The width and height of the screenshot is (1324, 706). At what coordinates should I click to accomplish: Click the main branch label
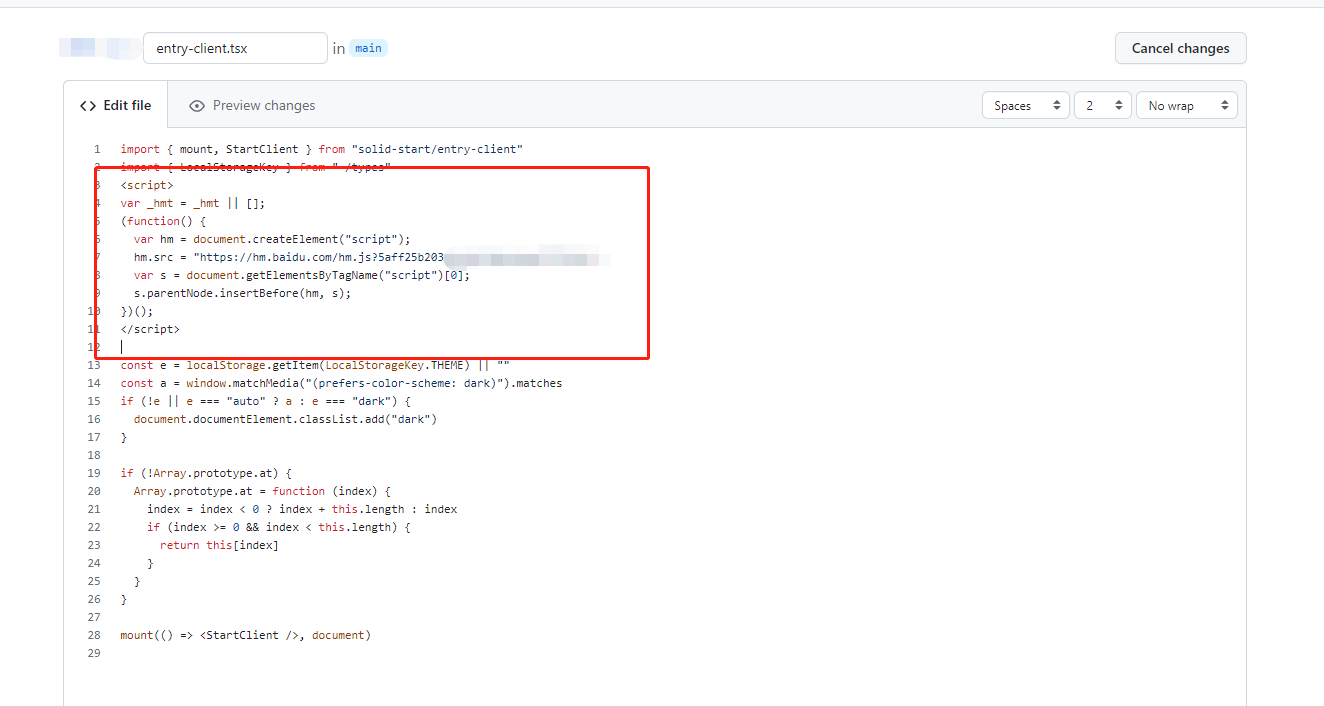tap(368, 48)
